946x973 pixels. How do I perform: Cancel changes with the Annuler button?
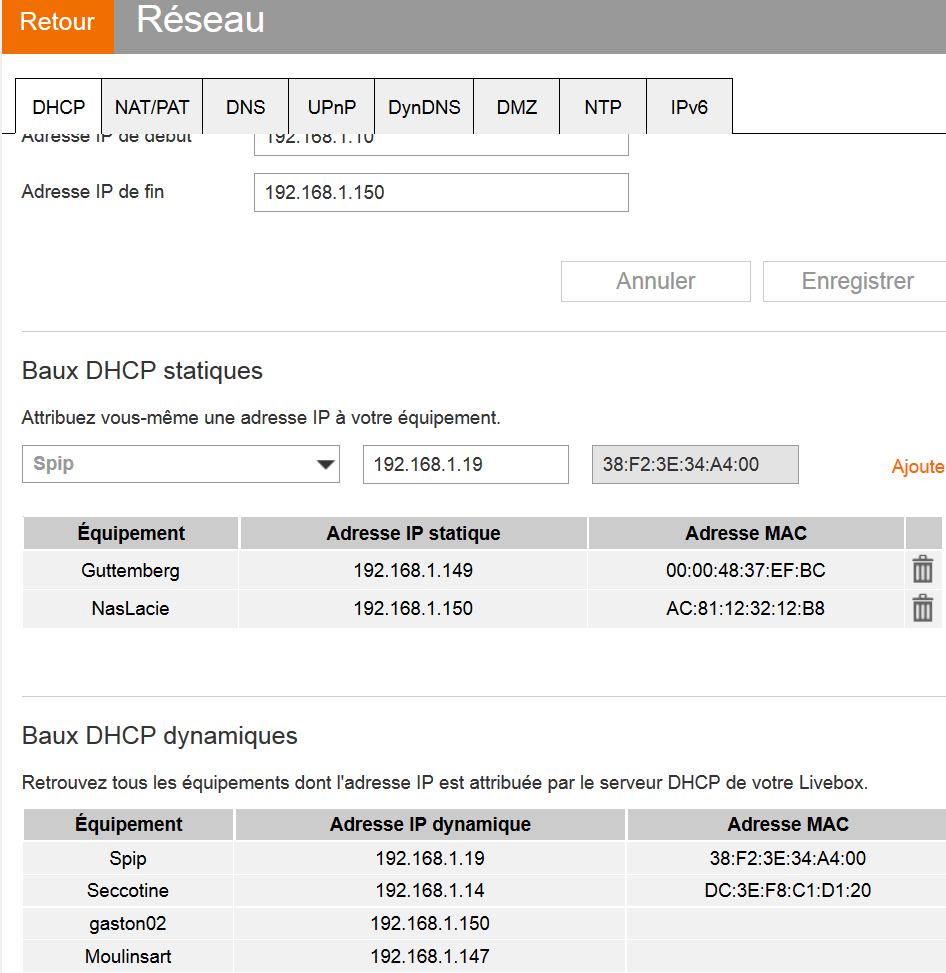[655, 281]
